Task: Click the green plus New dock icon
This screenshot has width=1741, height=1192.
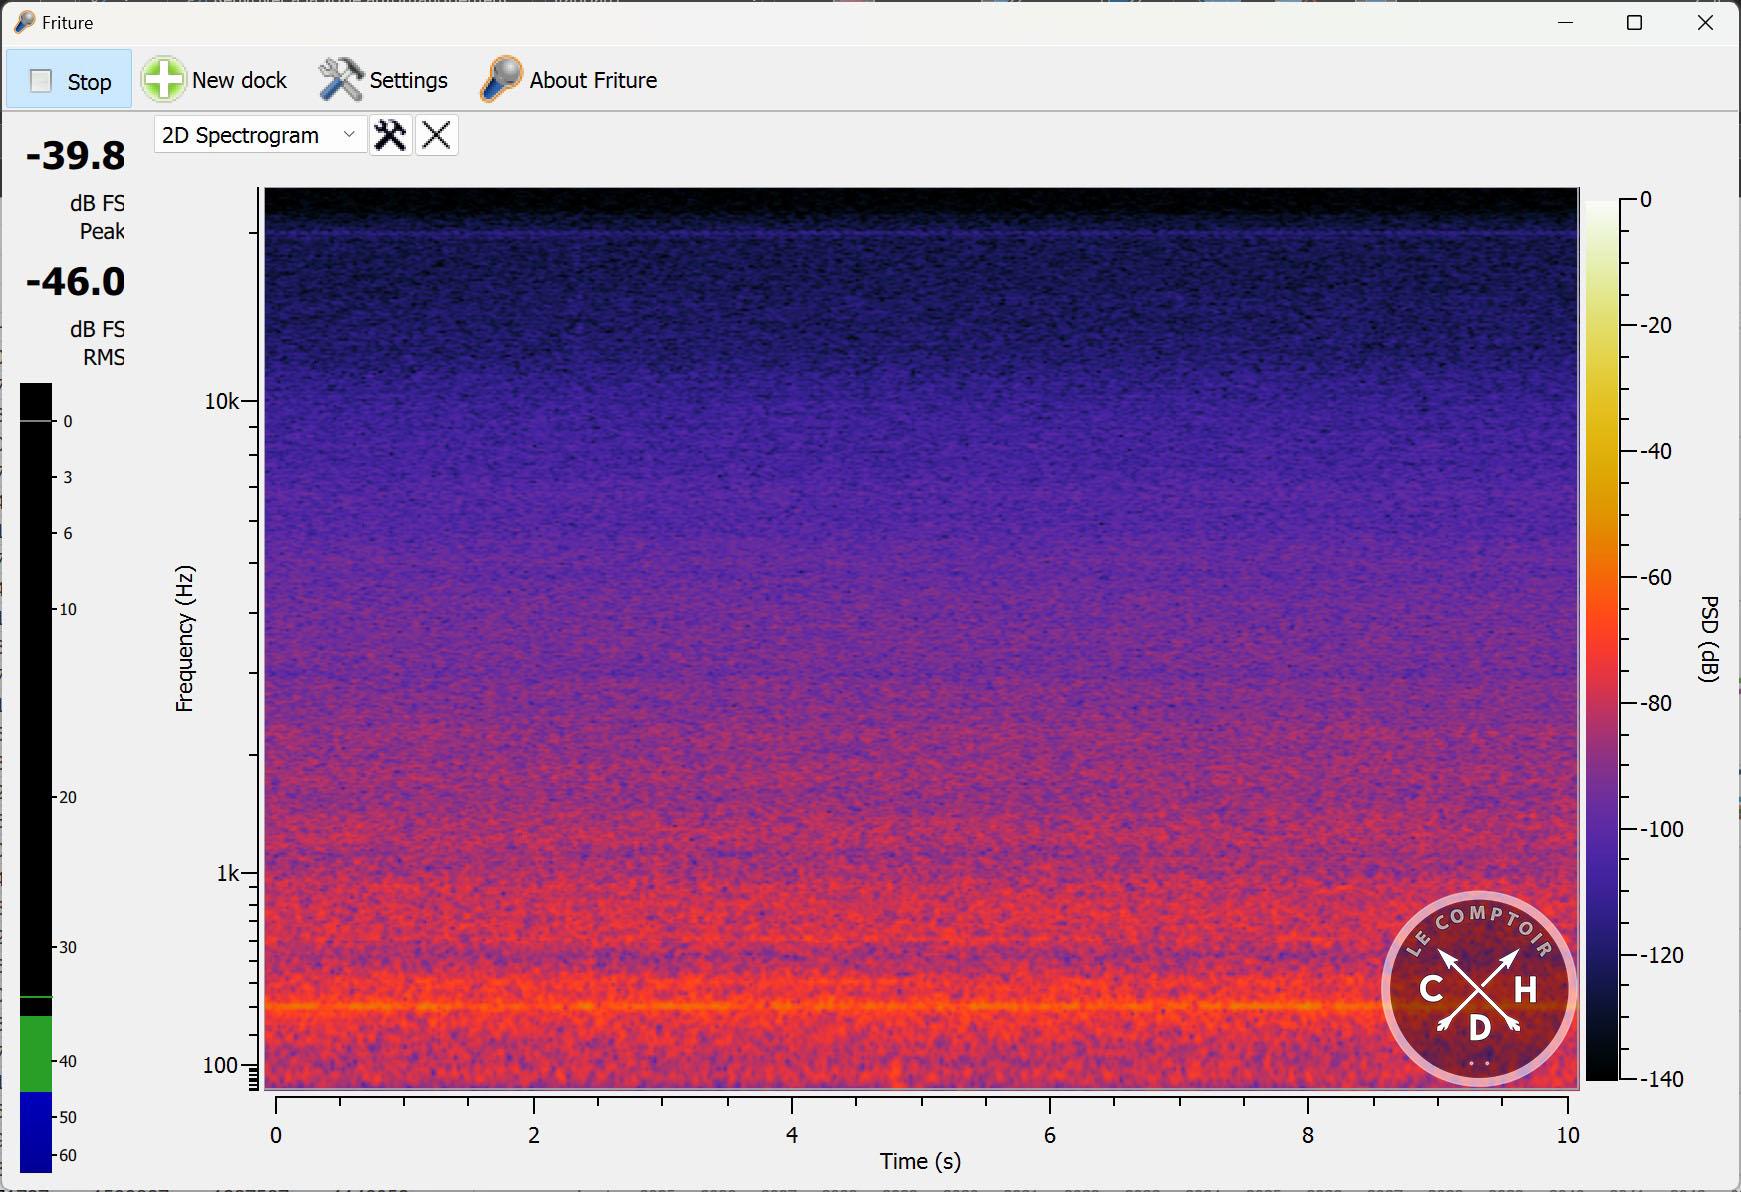Action: pos(163,80)
